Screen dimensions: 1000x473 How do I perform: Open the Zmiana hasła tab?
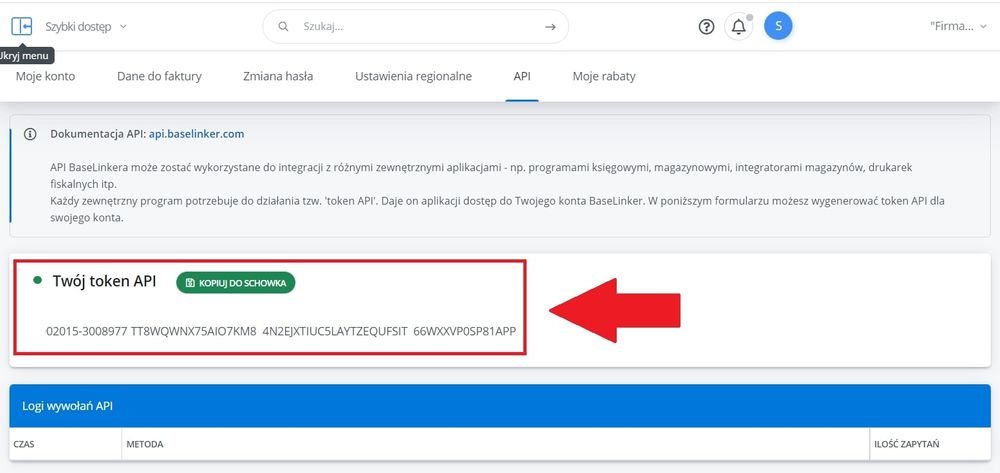278,76
